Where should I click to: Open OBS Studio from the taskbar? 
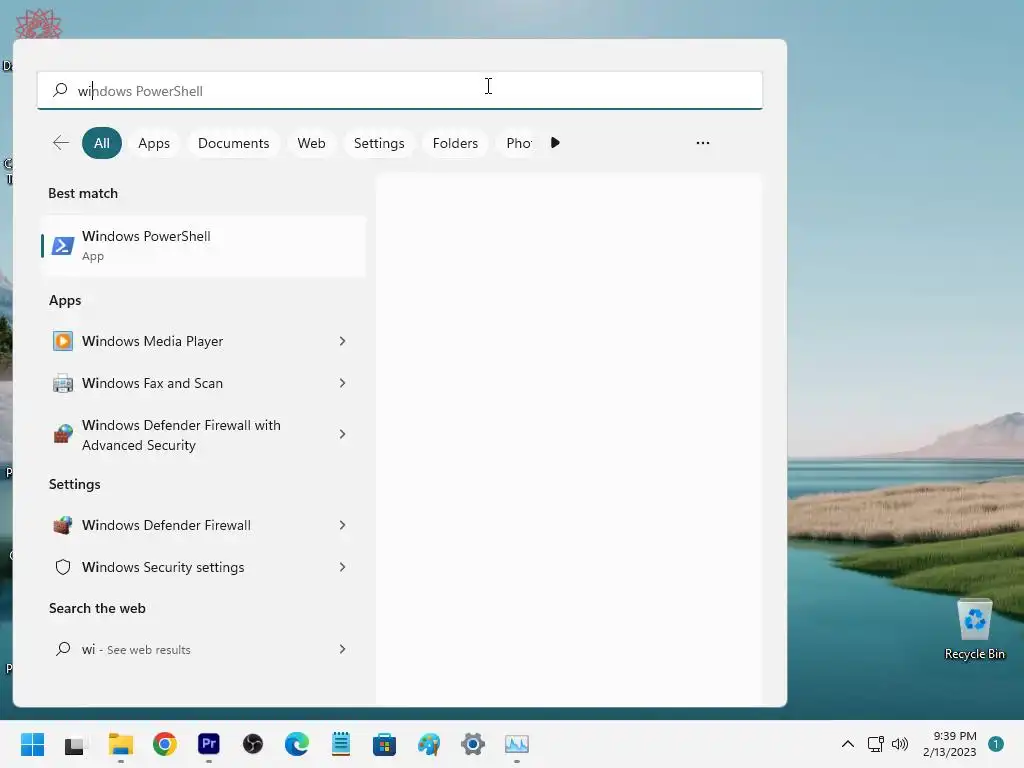click(x=253, y=744)
